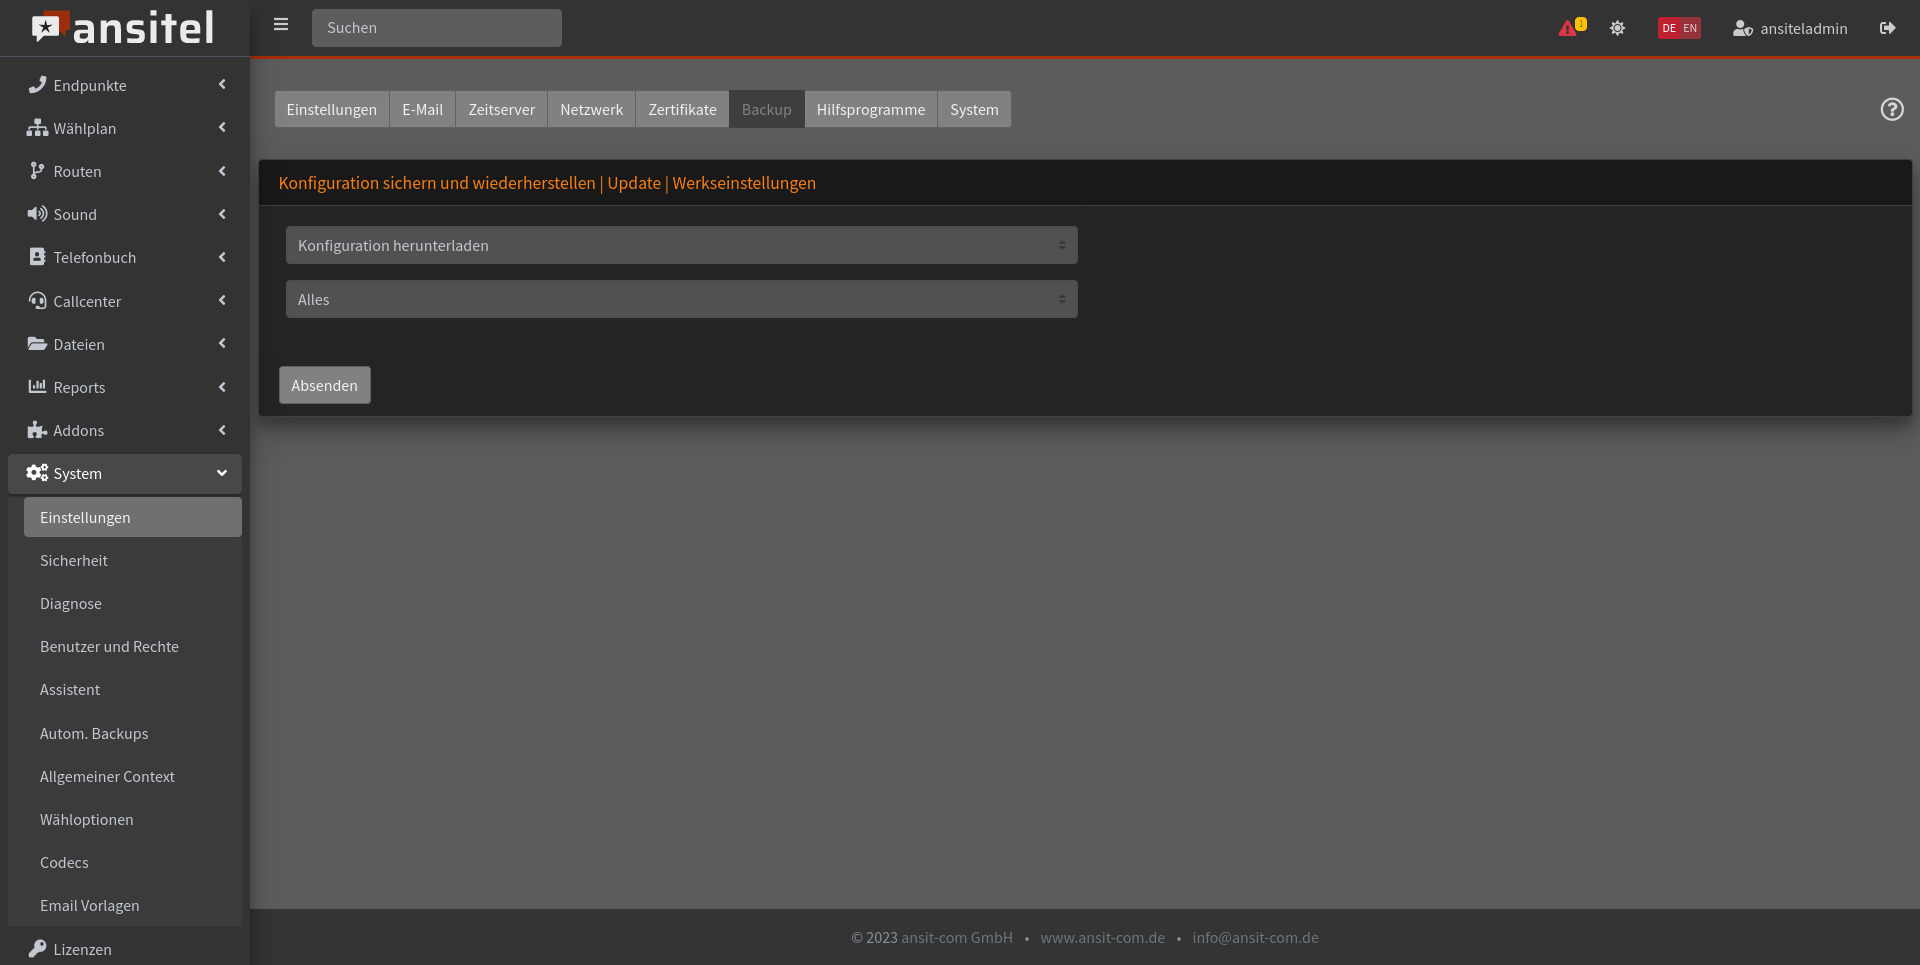This screenshot has width=1920, height=965.
Task: Open the help question mark icon
Action: click(x=1891, y=109)
